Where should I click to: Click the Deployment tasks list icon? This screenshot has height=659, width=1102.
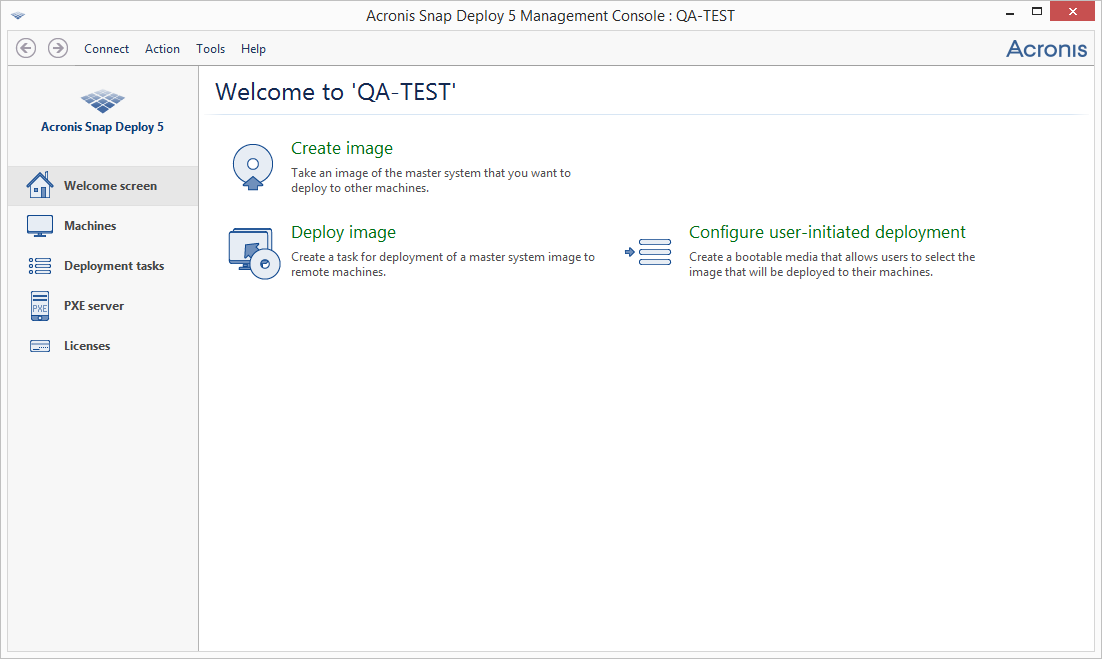[39, 266]
